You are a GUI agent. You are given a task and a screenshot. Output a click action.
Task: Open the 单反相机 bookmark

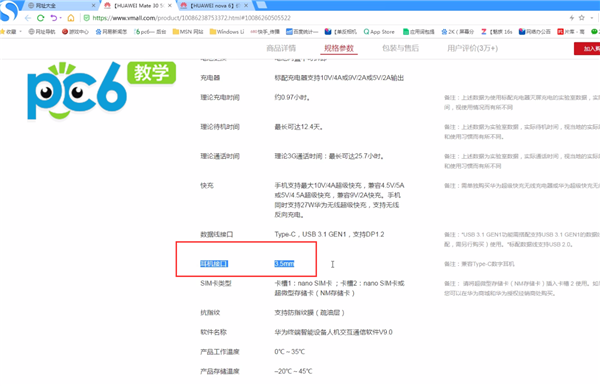point(341,32)
